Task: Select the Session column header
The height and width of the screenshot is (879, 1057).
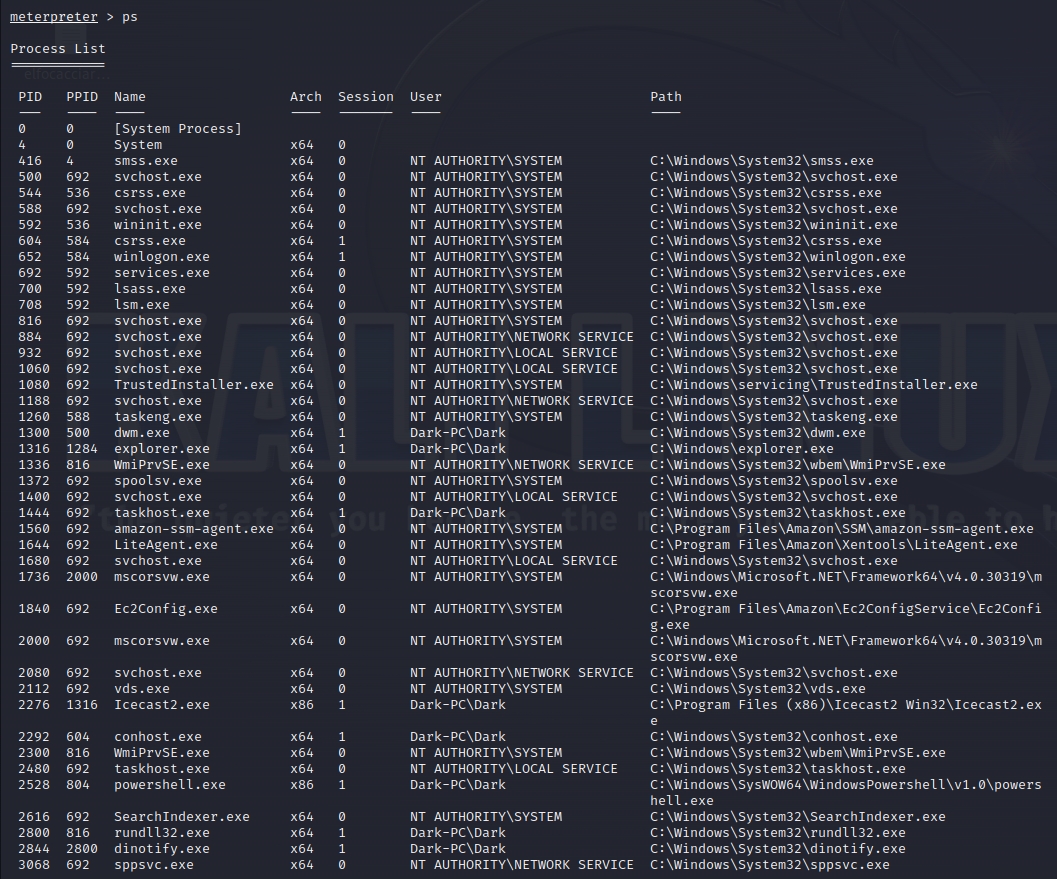Action: click(x=366, y=97)
